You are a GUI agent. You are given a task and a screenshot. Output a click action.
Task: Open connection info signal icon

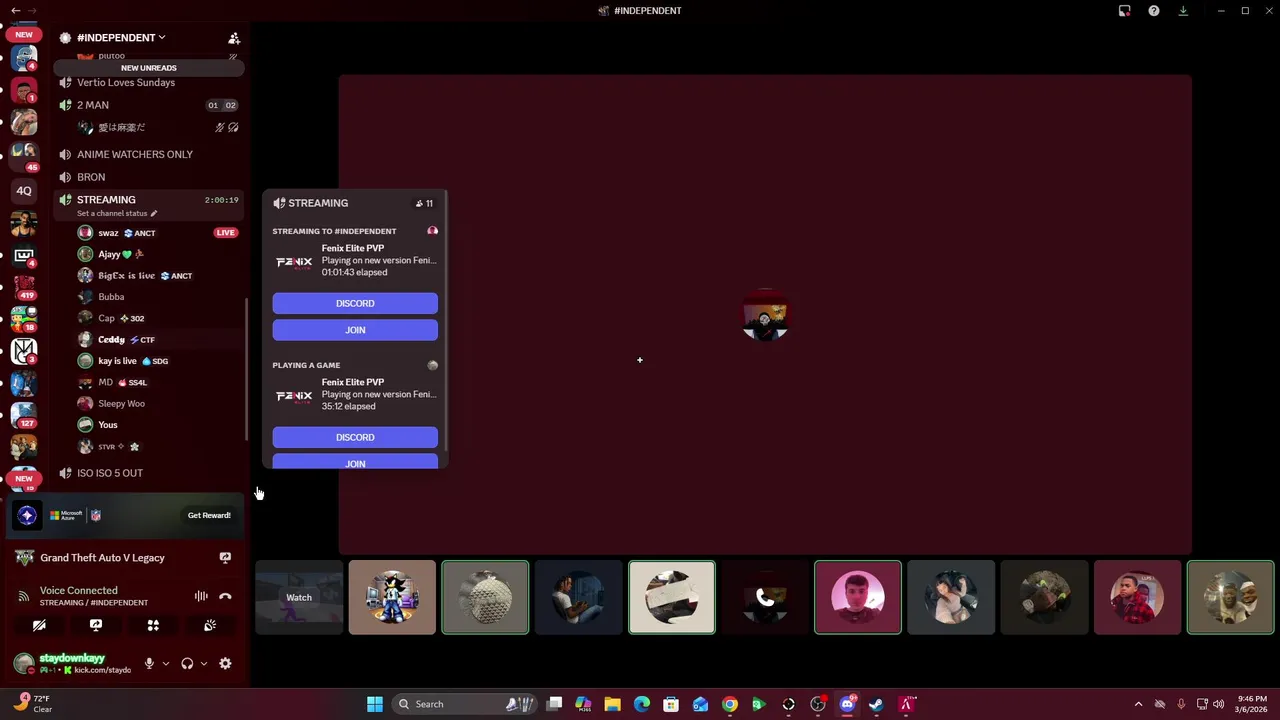[x=23, y=596]
